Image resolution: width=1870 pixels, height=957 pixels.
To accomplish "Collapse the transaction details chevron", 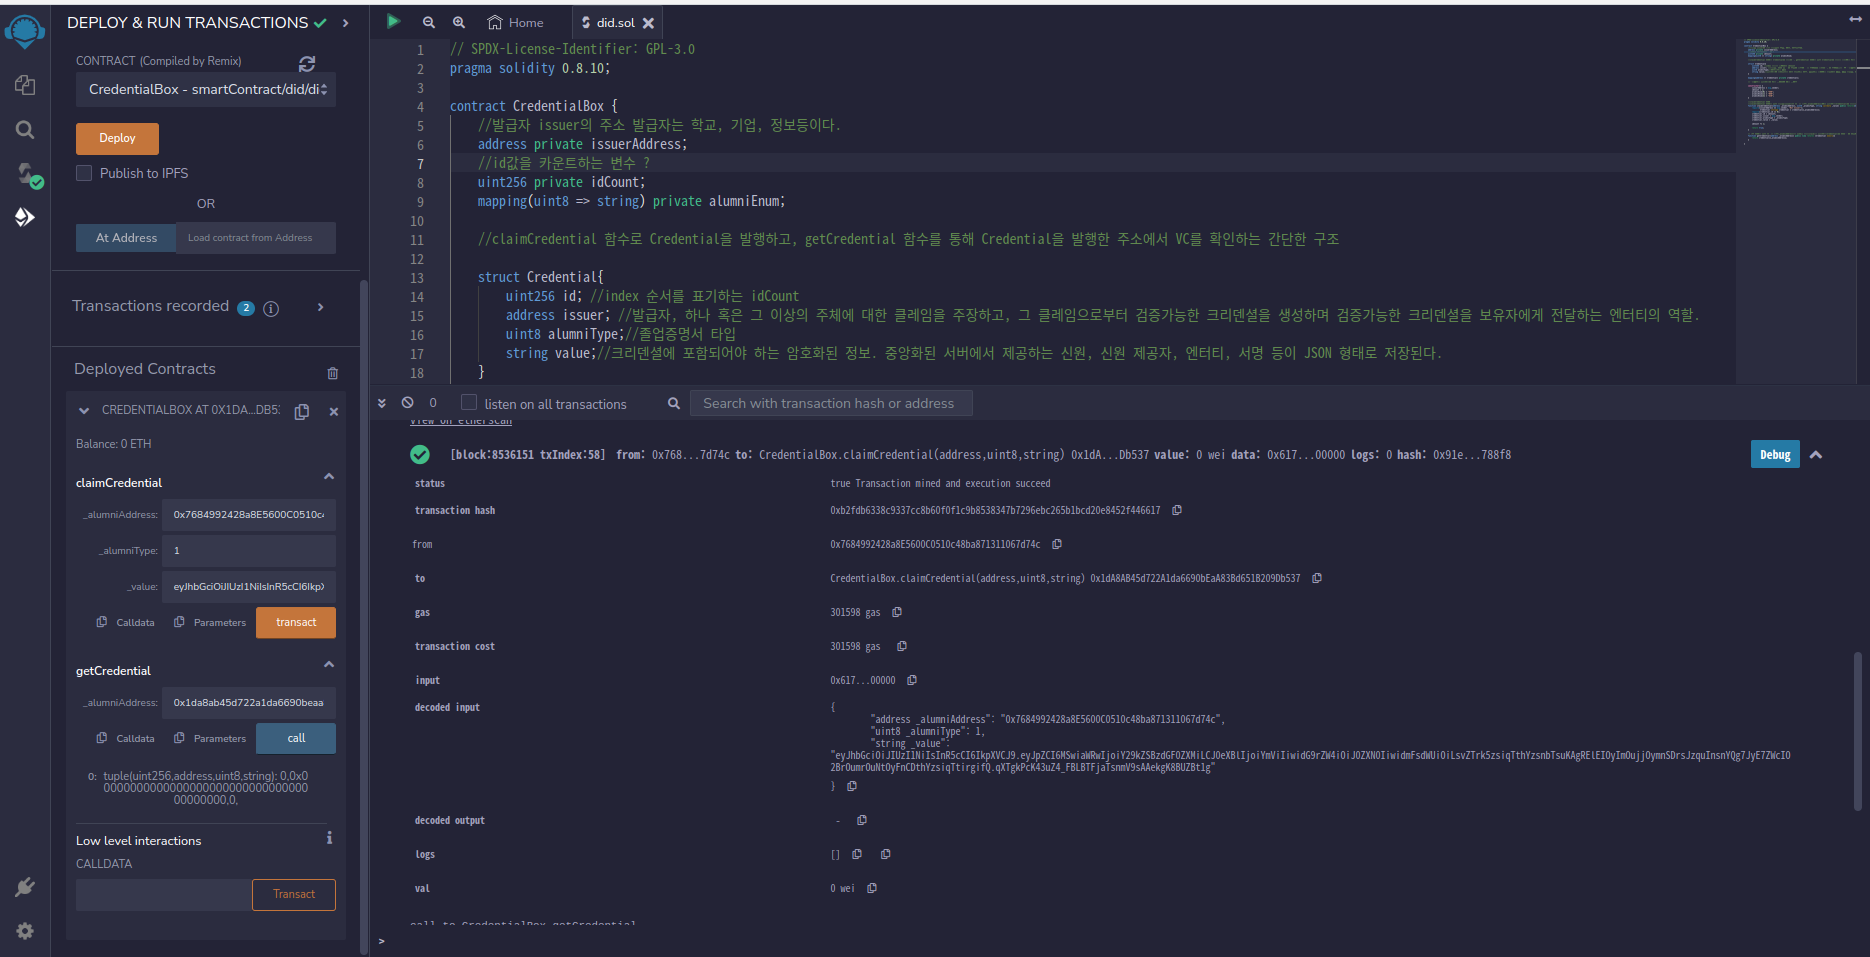I will pos(1816,454).
